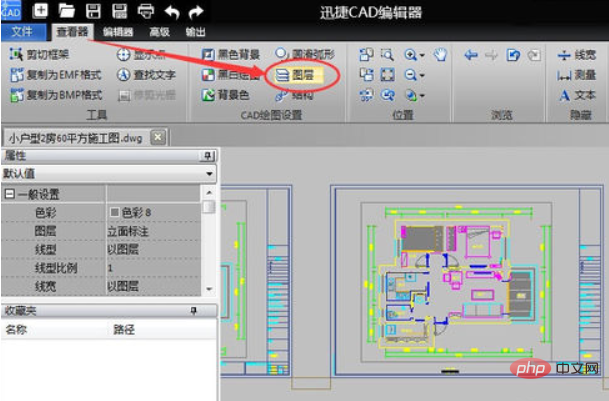Click the 图层 value 立面标注
This screenshot has width=609, height=401.
[128, 231]
